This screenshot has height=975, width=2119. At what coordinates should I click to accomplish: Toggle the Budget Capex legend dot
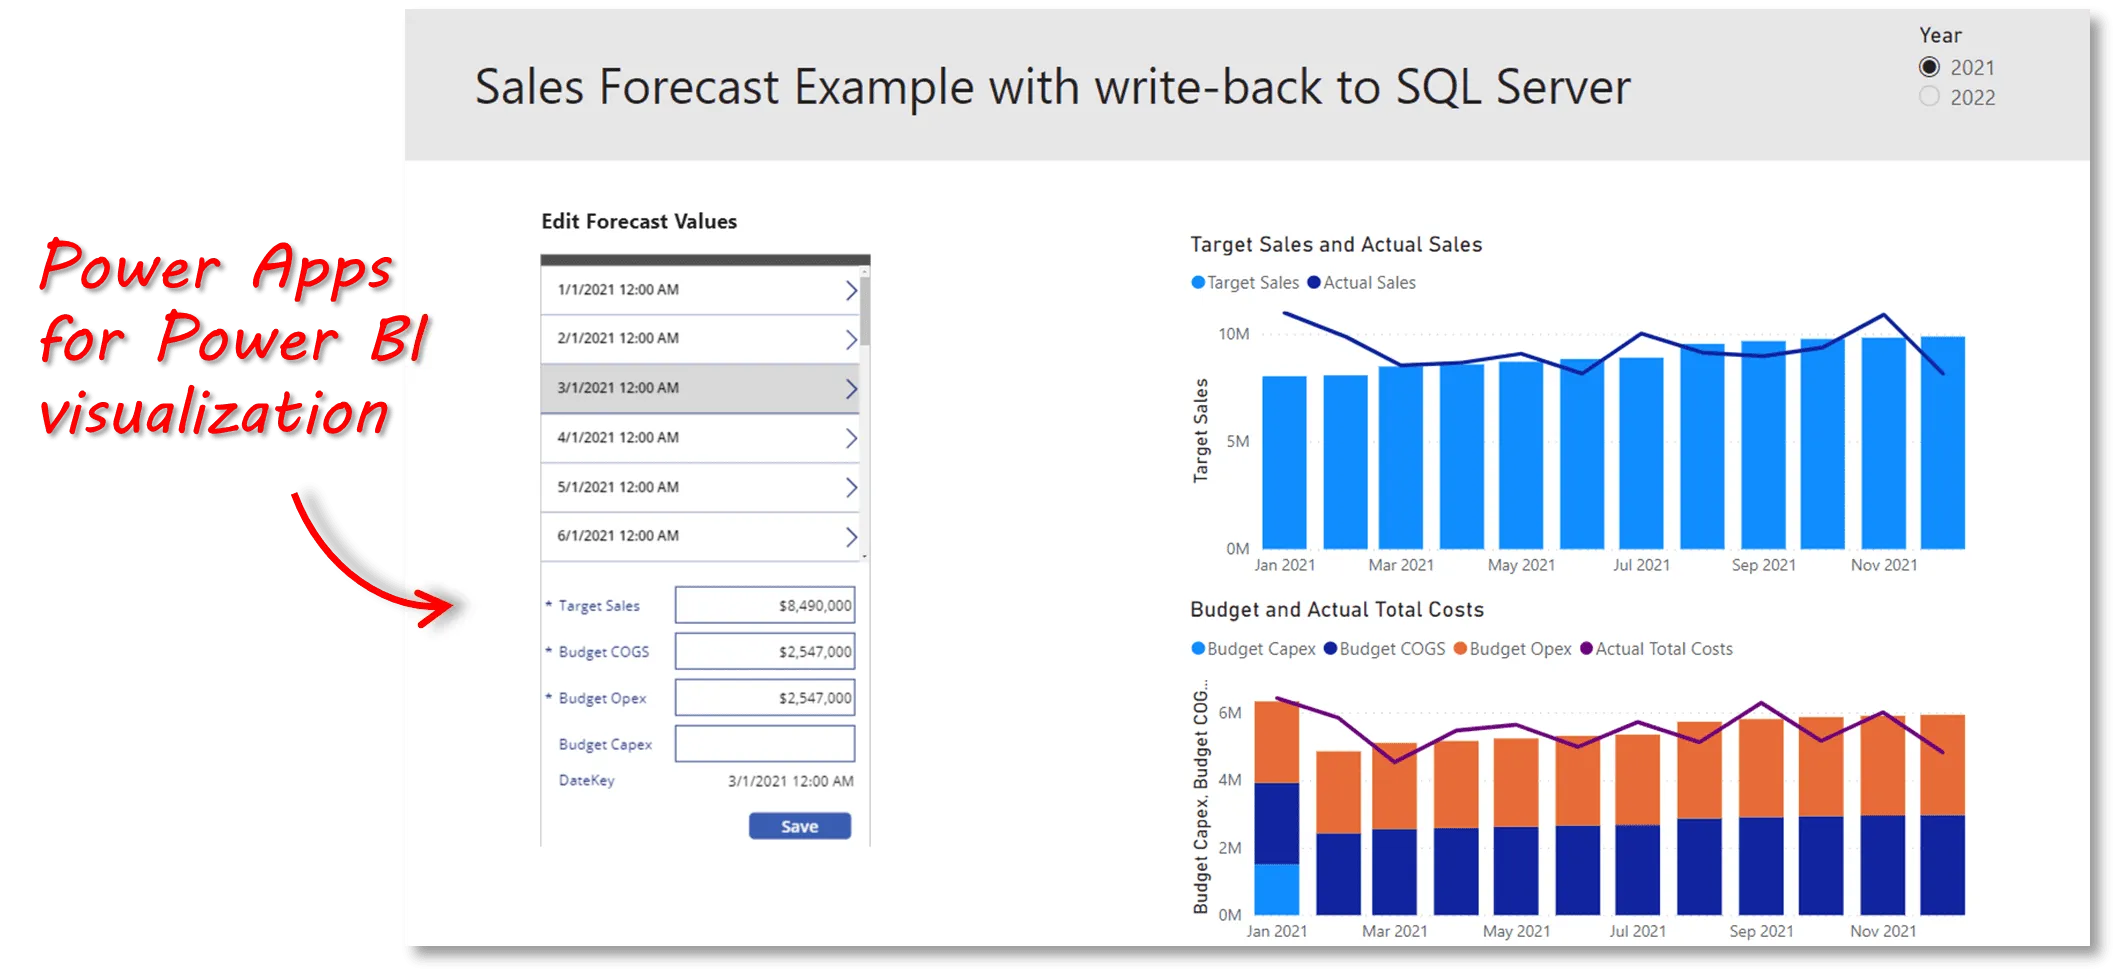tap(1198, 649)
